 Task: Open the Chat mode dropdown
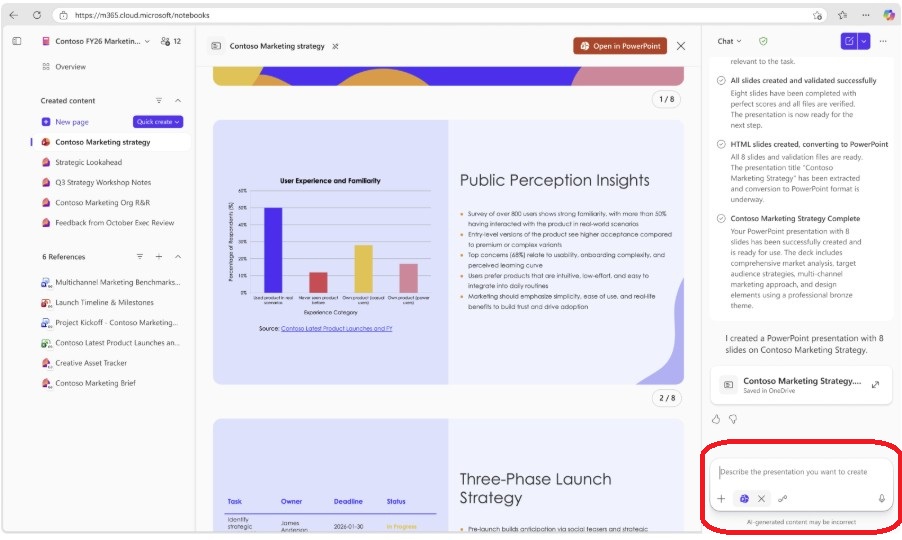tap(729, 41)
